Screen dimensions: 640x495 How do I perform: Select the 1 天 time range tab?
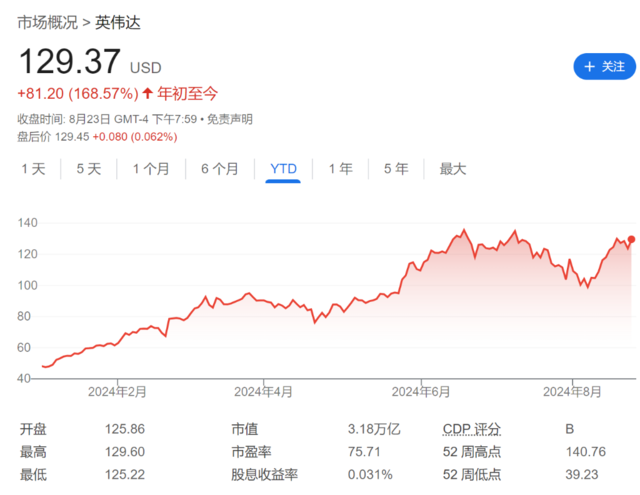point(33,169)
